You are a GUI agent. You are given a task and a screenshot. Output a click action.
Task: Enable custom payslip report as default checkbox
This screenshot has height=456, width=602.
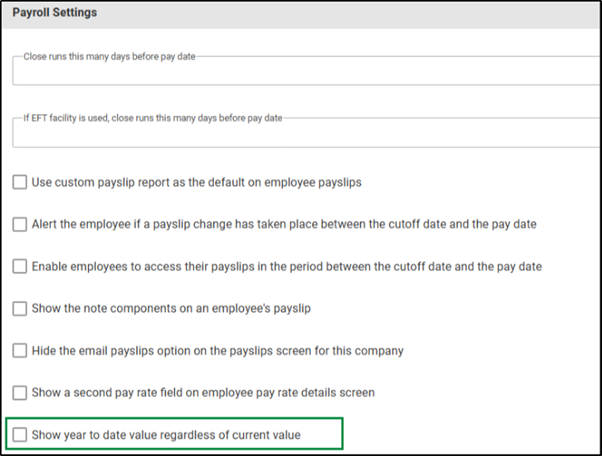20,182
